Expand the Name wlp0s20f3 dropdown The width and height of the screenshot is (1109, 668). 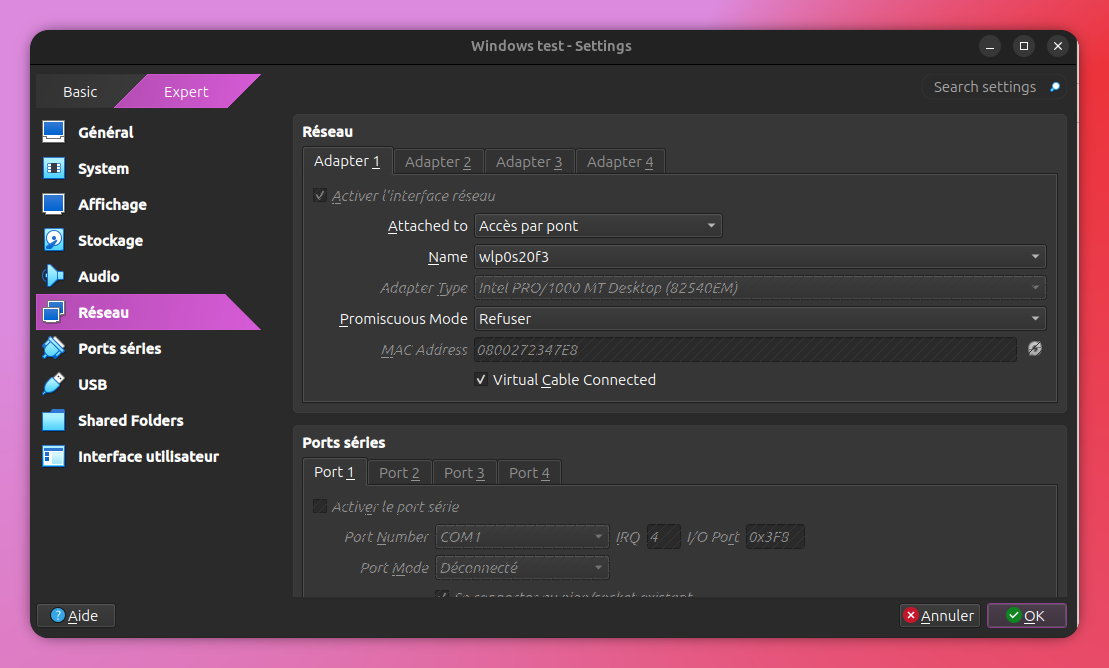click(760, 257)
